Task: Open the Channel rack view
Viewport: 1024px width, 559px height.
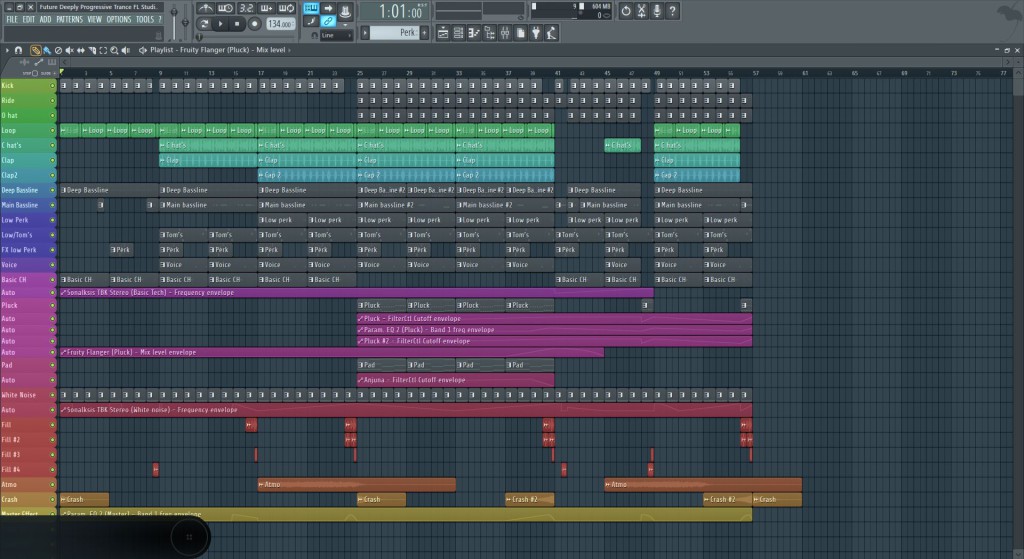Action: tap(458, 33)
